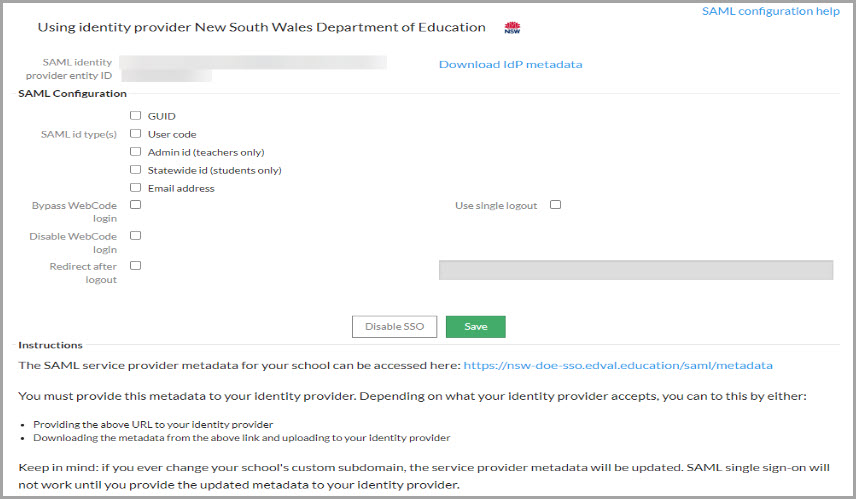Turn on Use single logout
Viewport: 856px width, 499px height.
(x=555, y=205)
